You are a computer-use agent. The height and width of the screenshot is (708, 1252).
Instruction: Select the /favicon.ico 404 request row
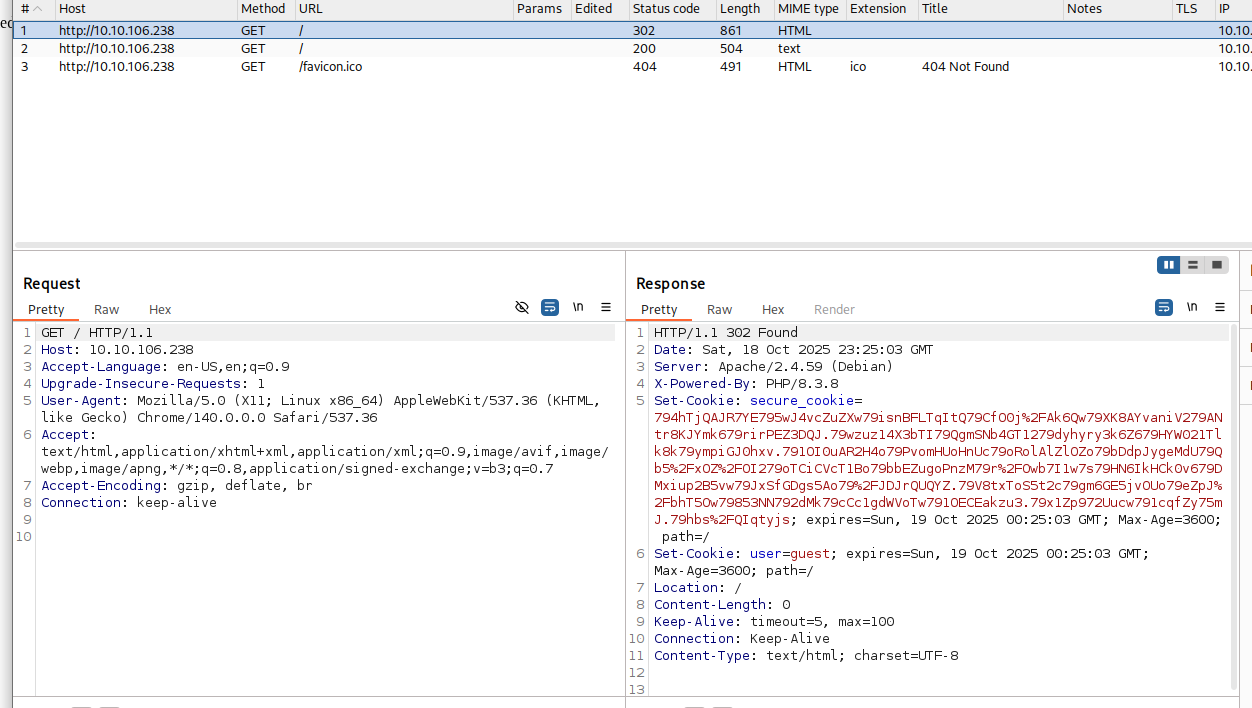tap(330, 67)
